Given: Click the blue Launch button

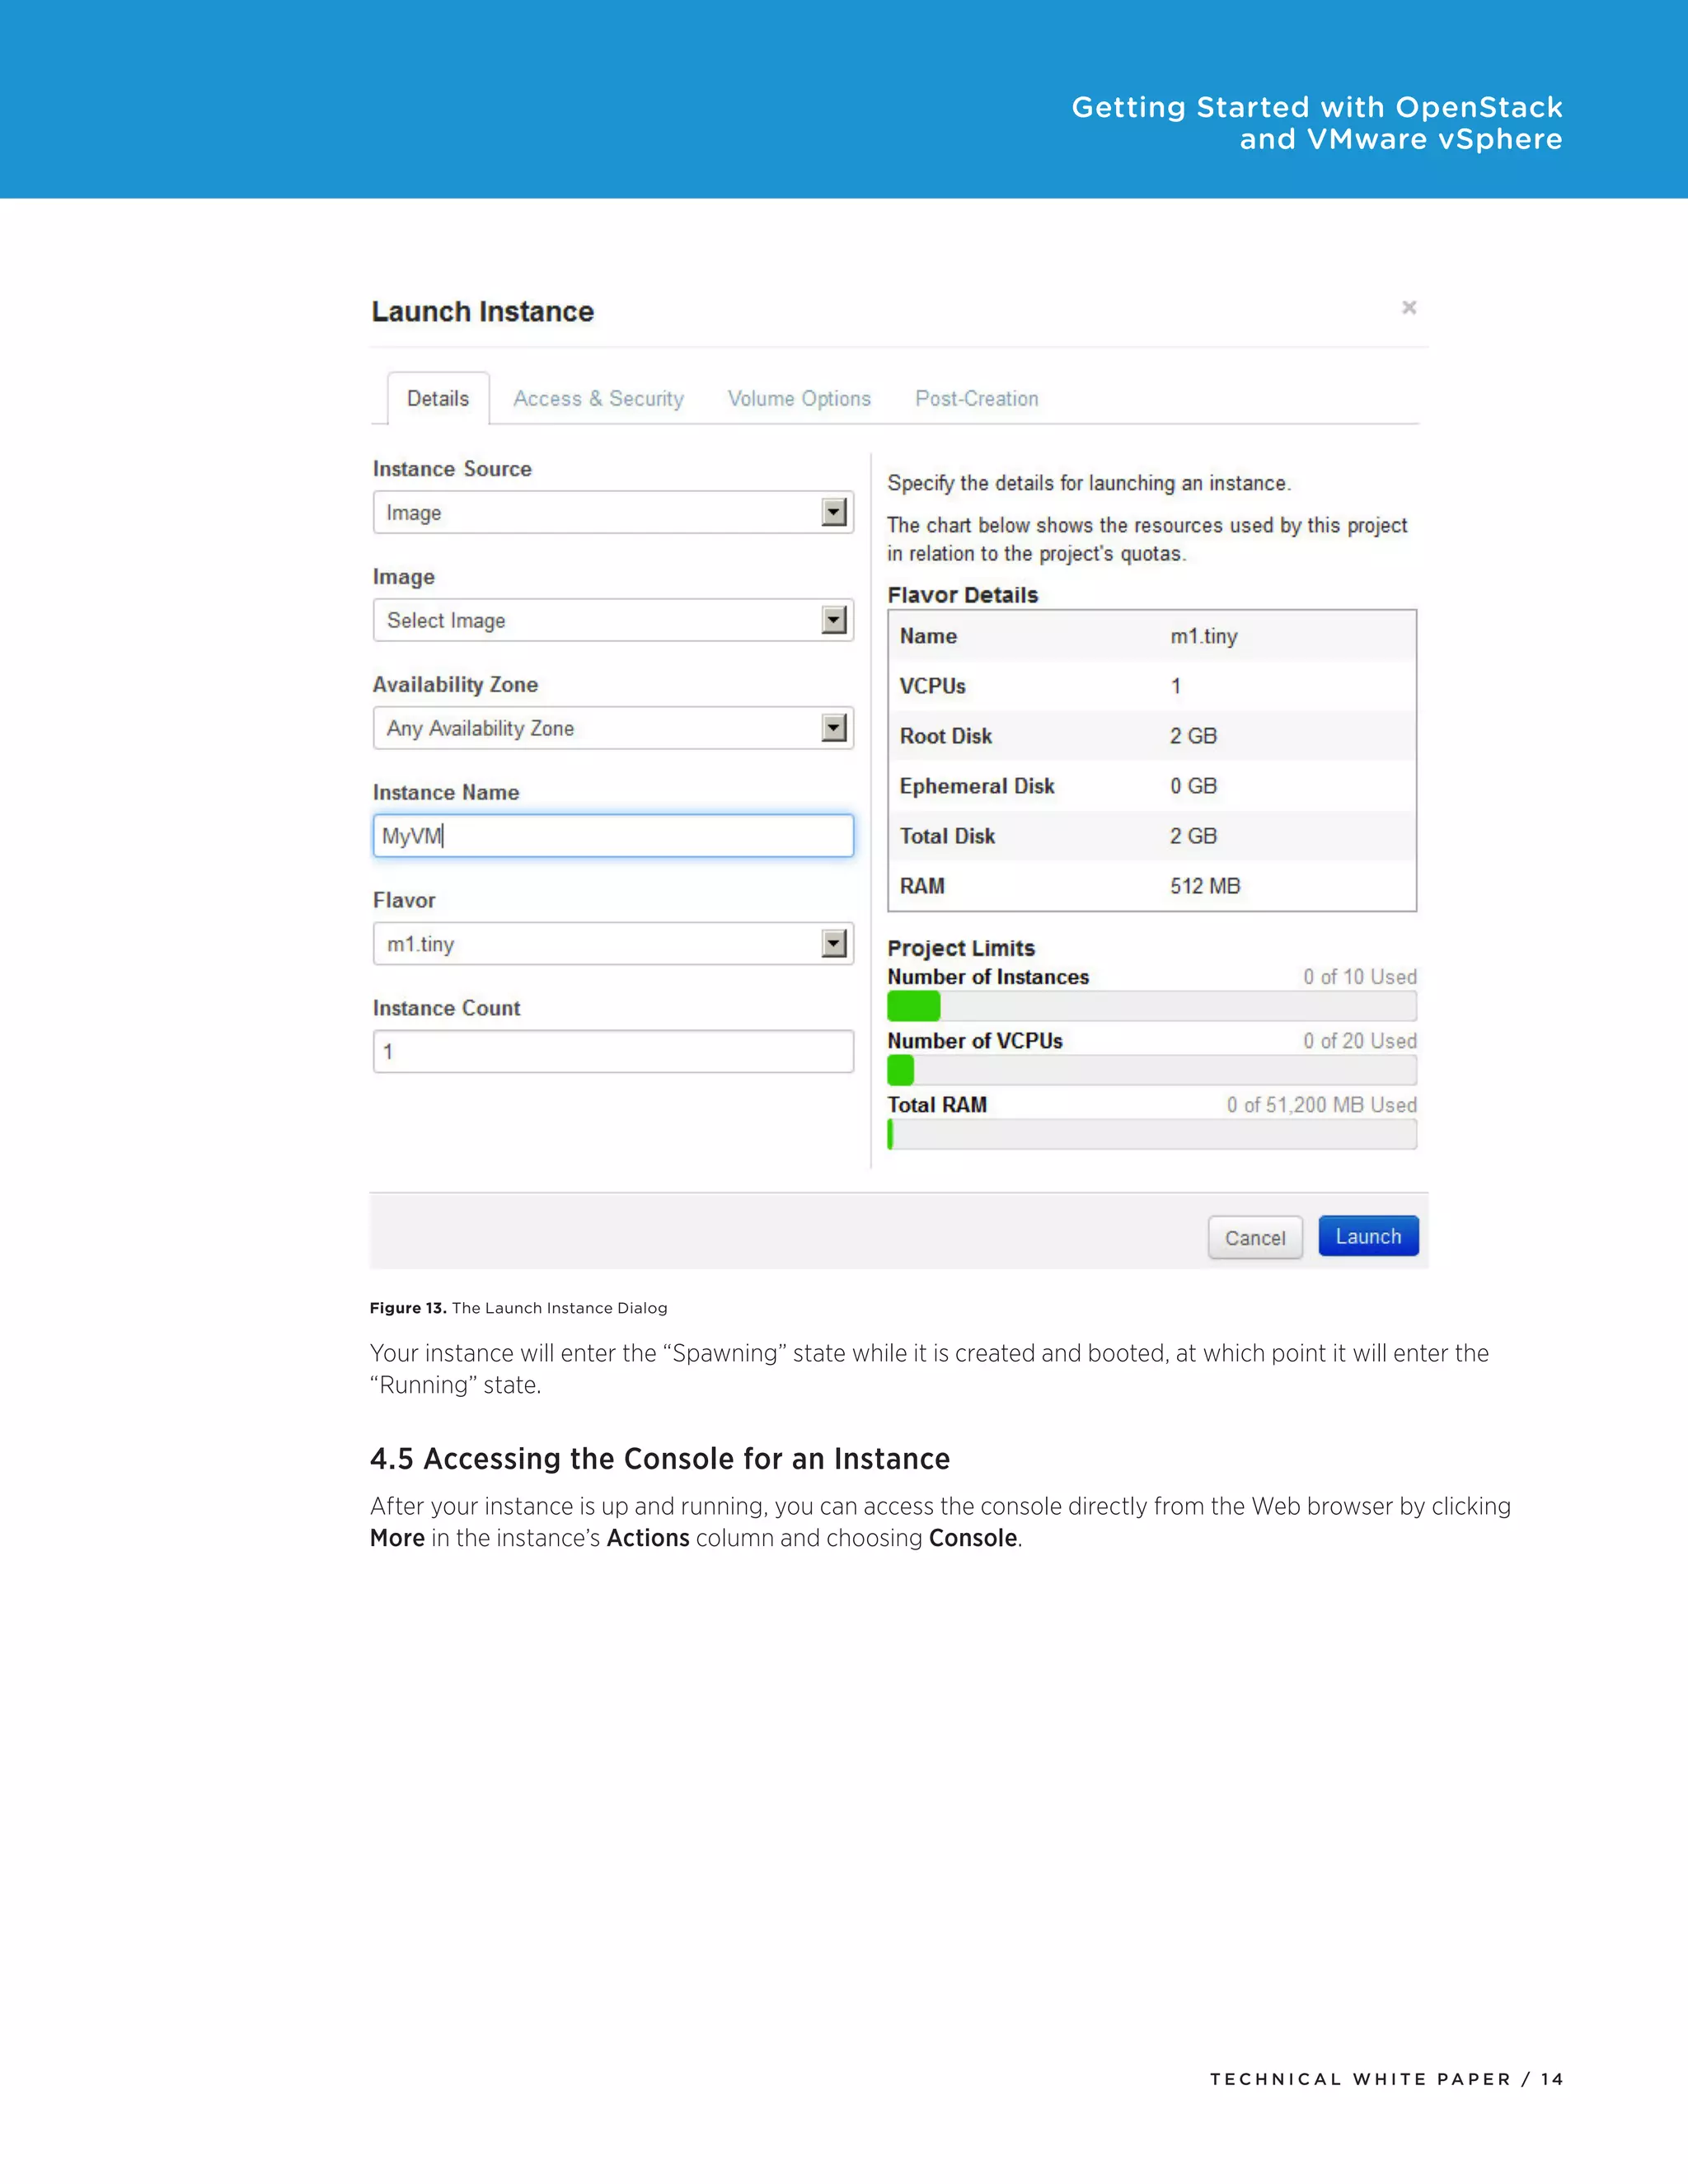Looking at the screenshot, I should pyautogui.click(x=1368, y=1237).
